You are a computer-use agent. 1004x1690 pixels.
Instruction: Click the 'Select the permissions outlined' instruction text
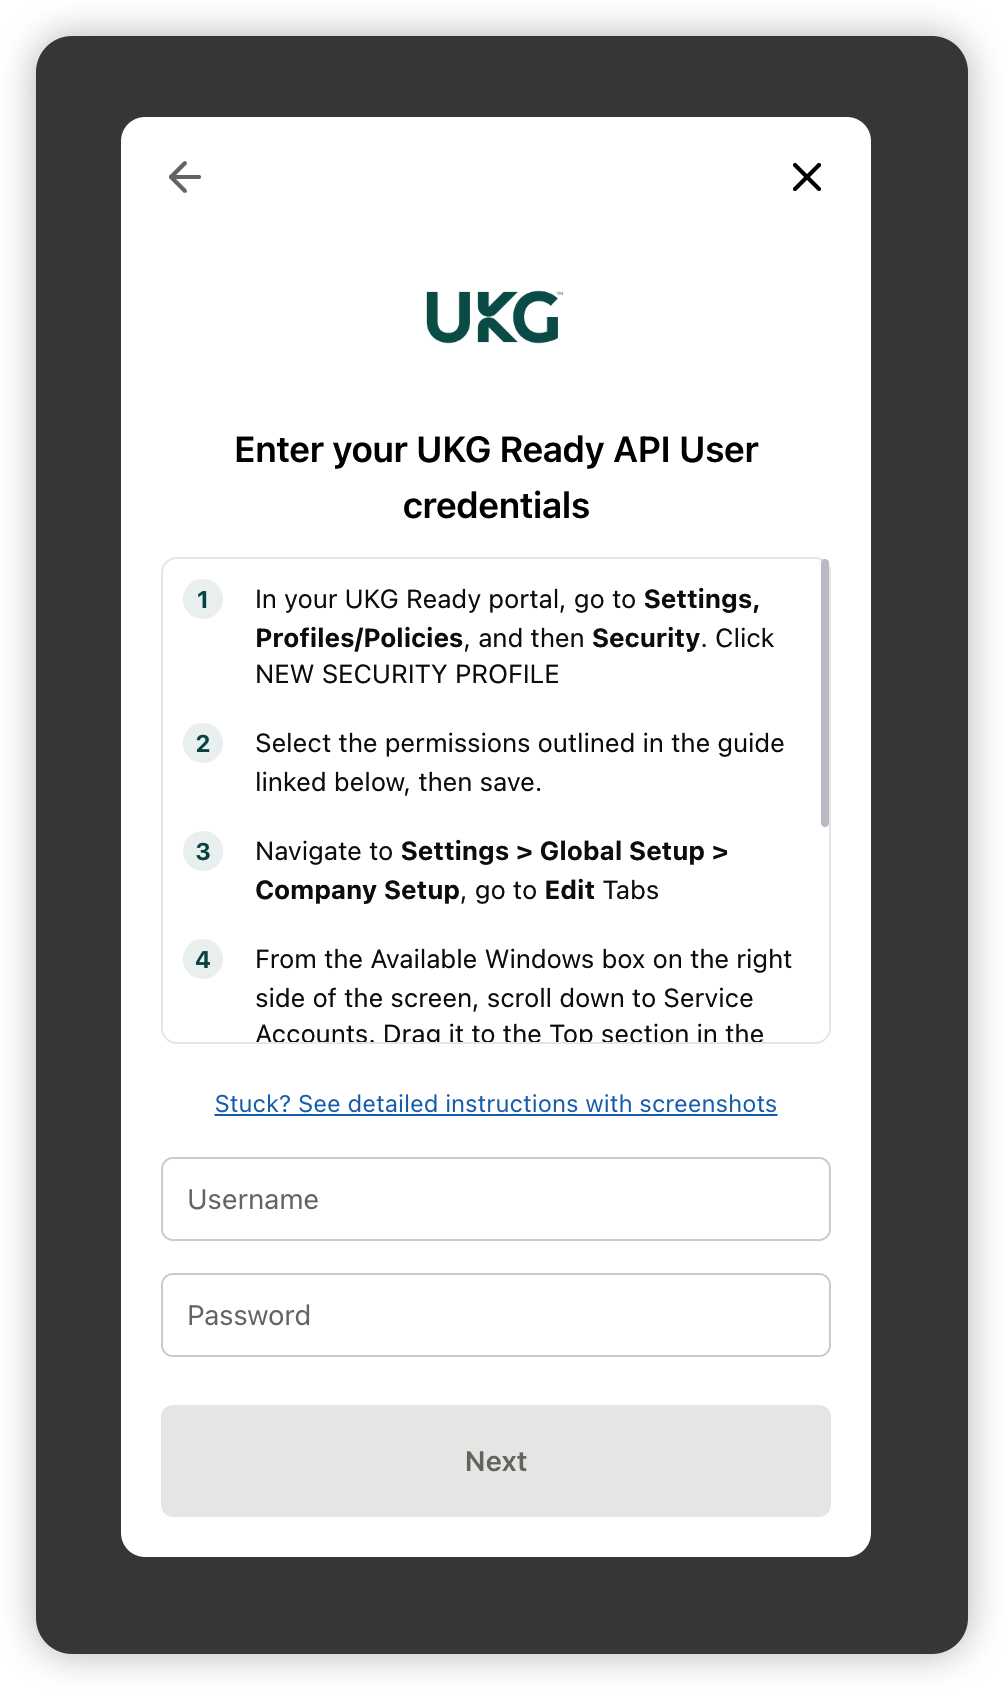coord(519,744)
